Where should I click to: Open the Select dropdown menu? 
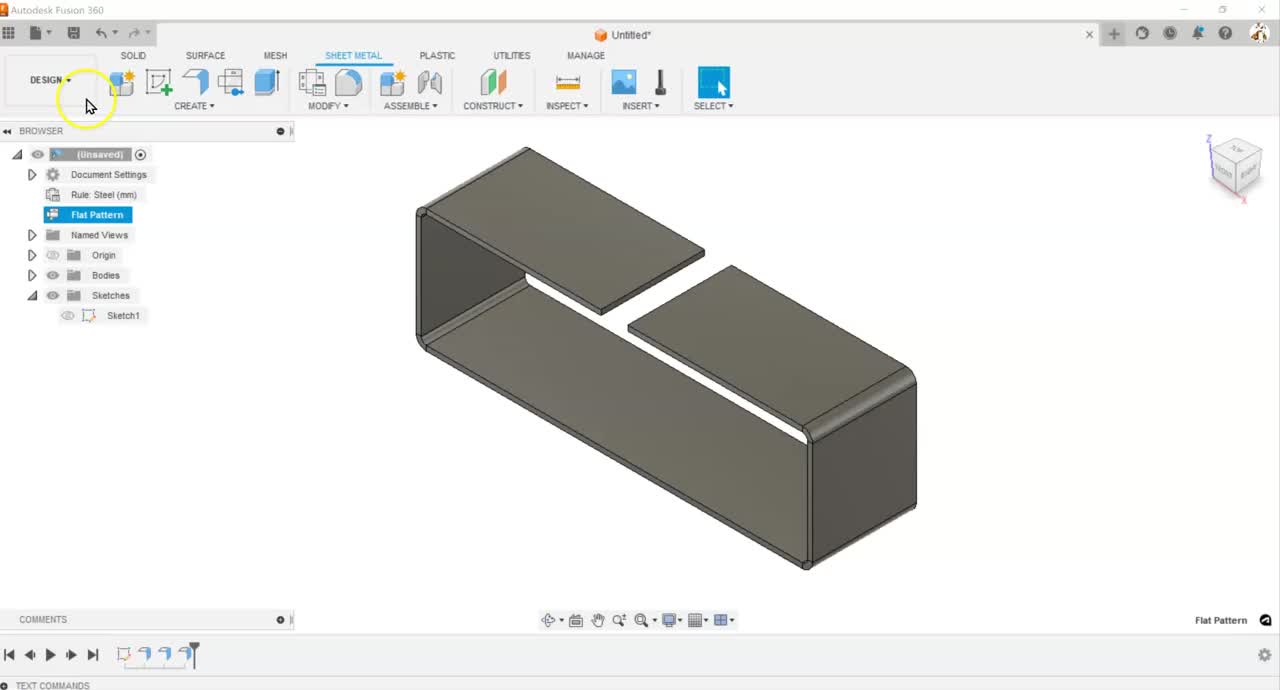click(x=713, y=104)
